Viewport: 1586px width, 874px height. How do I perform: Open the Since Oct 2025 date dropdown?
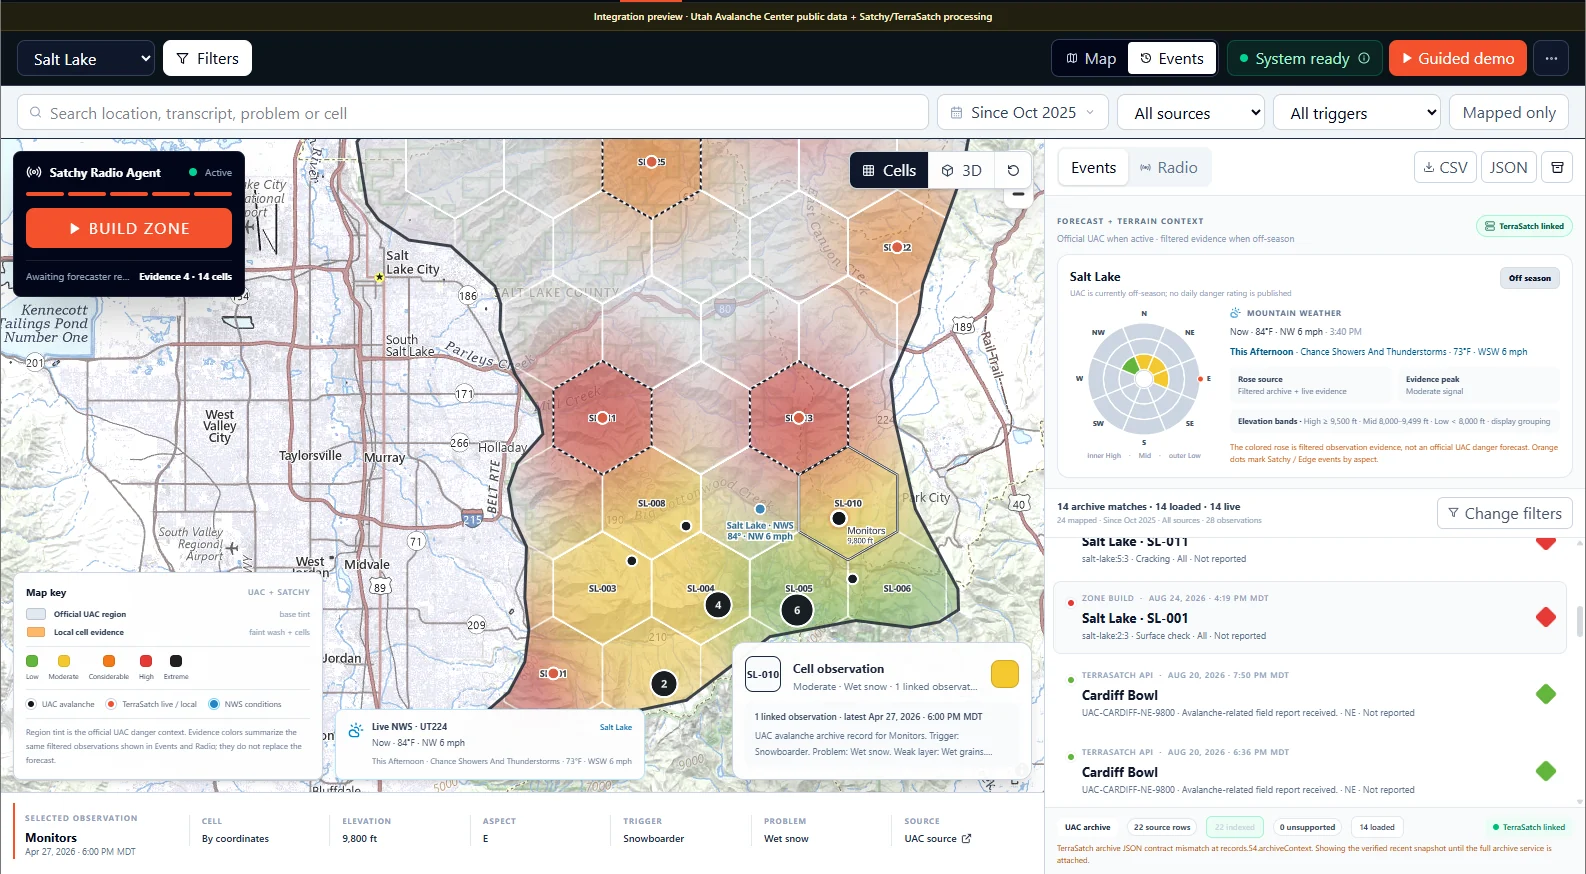pos(1022,113)
